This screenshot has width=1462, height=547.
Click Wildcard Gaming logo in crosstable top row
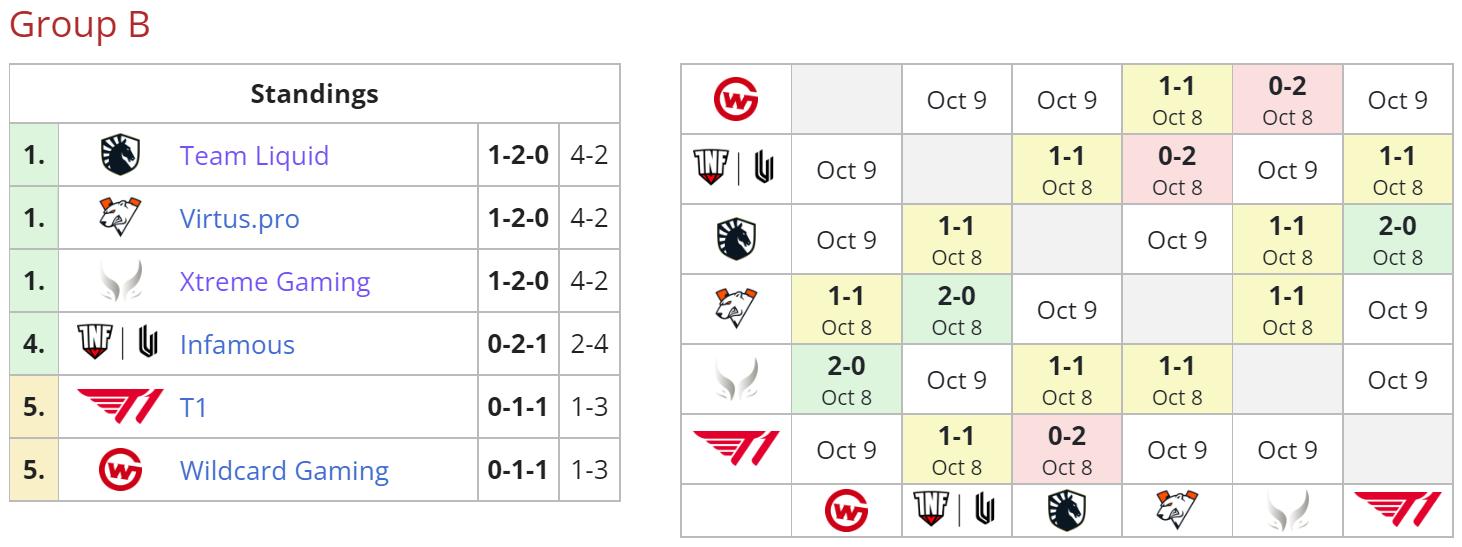[x=736, y=100]
